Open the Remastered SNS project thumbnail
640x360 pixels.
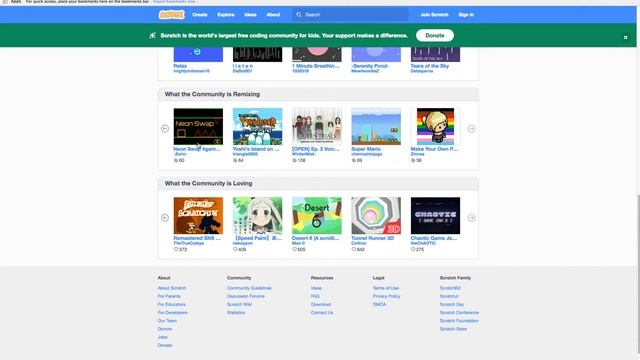198,216
